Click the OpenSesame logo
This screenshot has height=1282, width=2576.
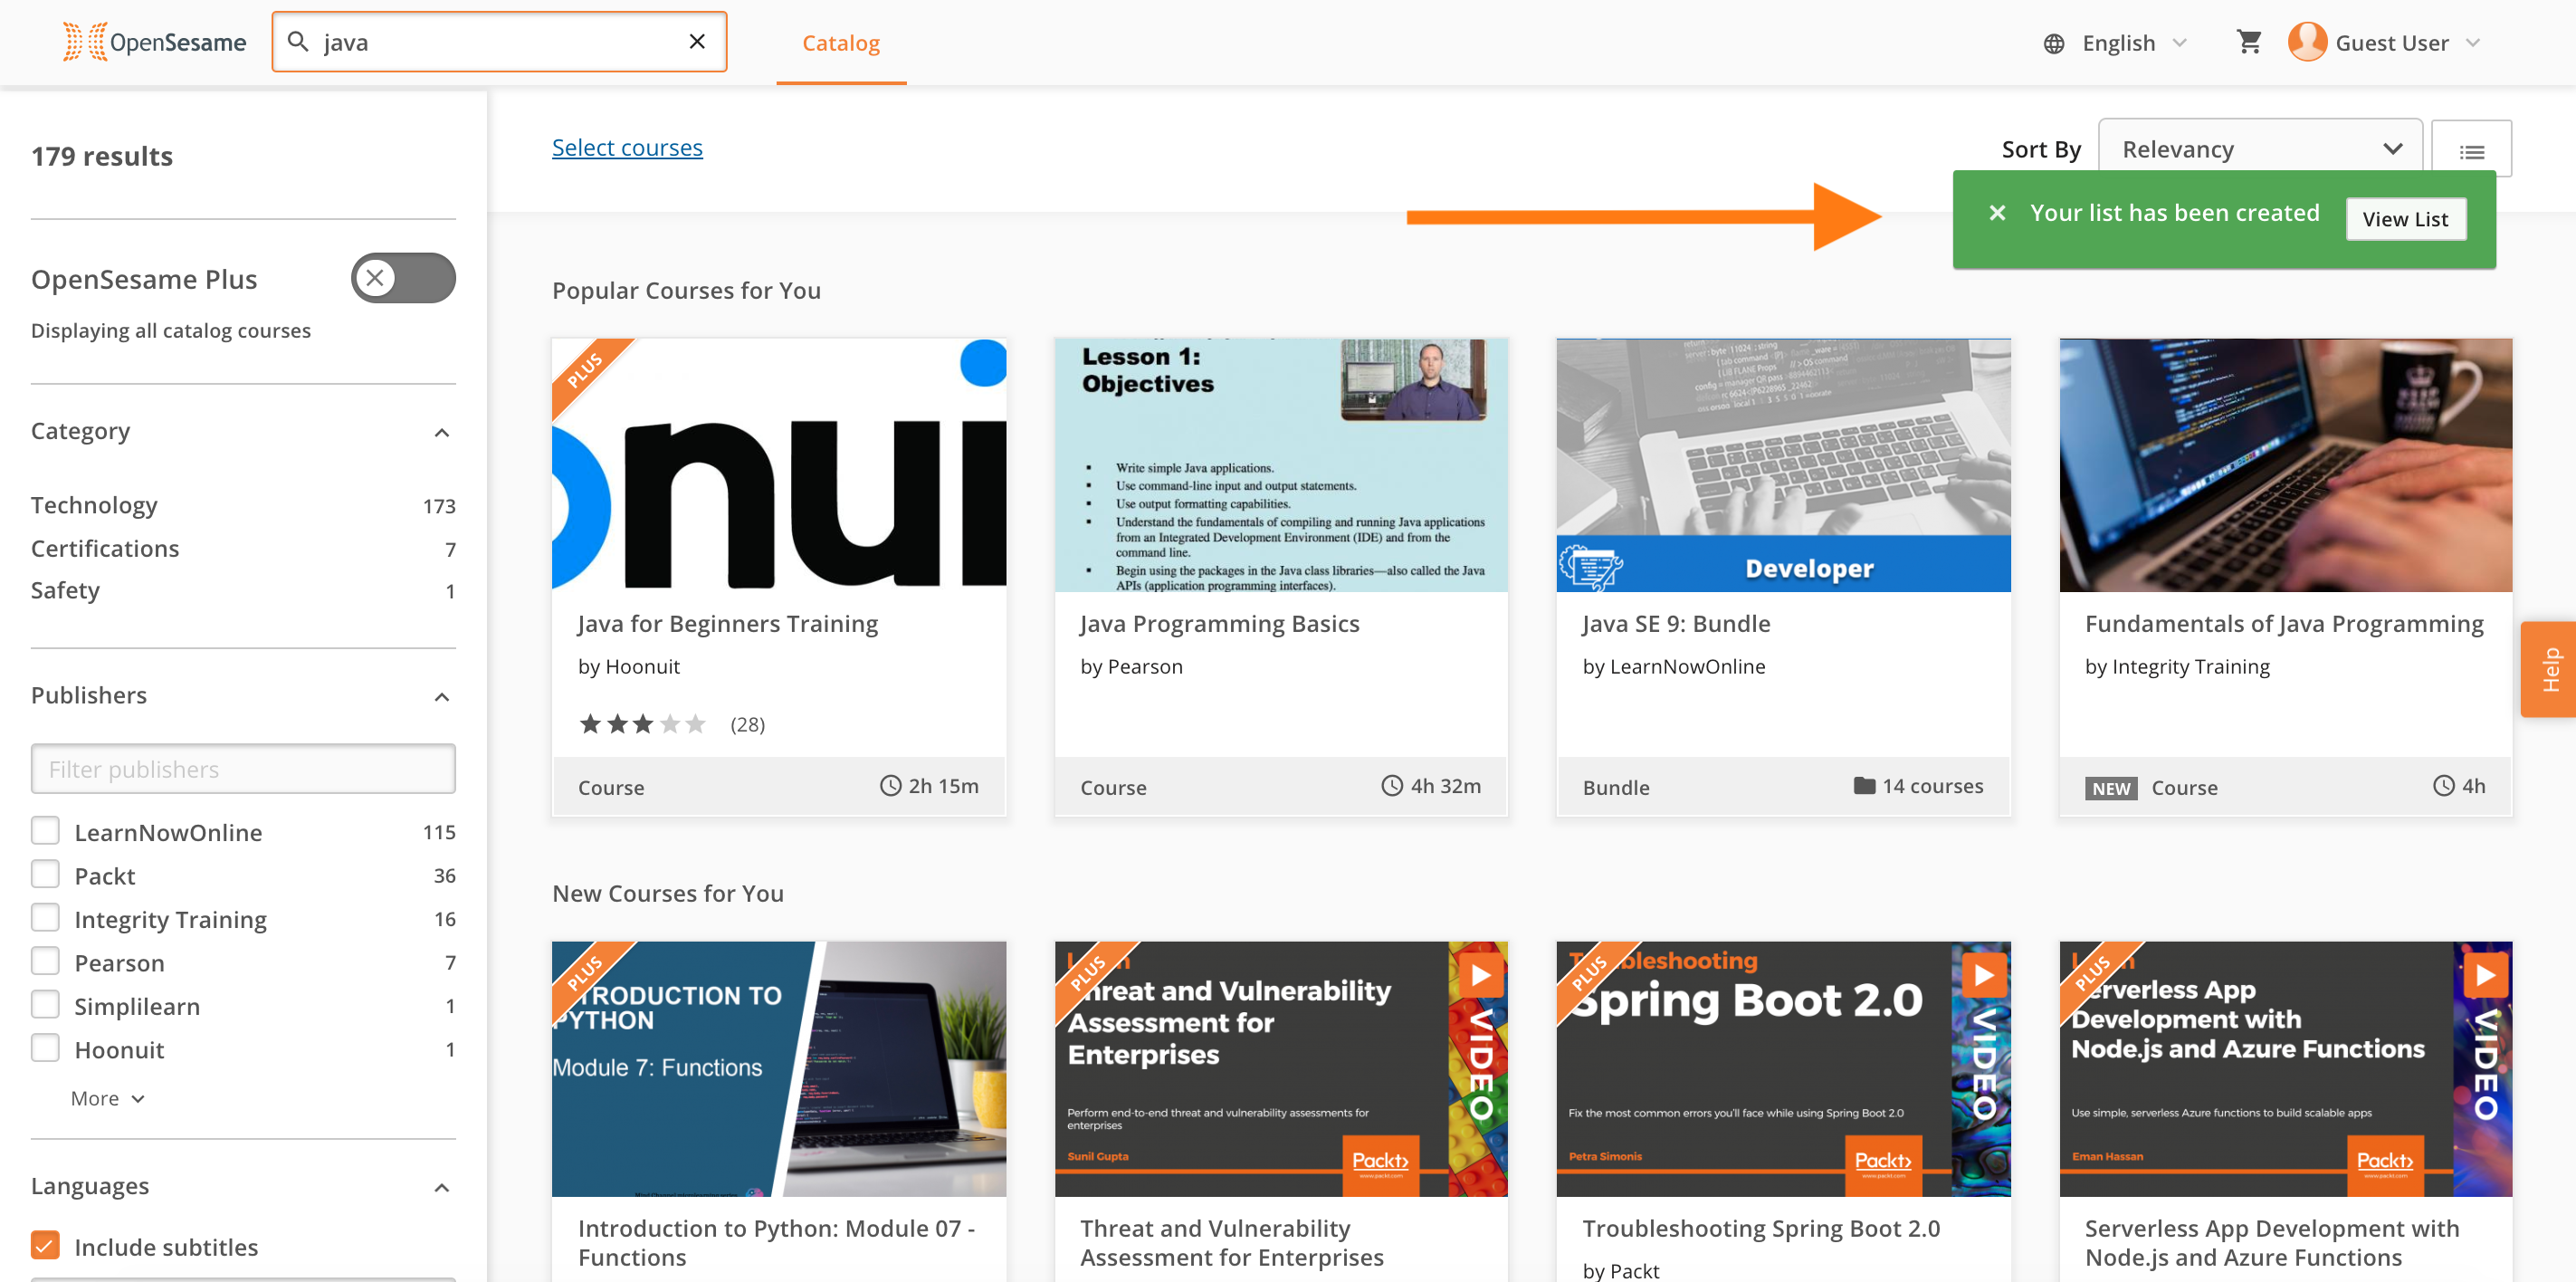(x=154, y=42)
